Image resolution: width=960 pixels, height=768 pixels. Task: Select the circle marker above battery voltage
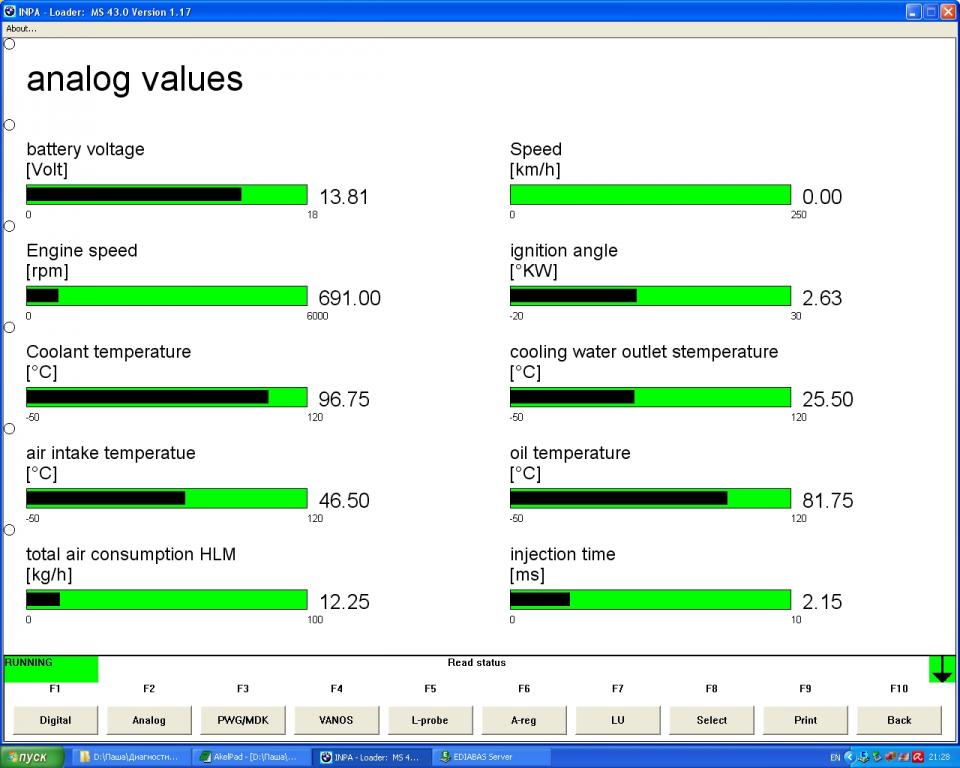pos(9,125)
